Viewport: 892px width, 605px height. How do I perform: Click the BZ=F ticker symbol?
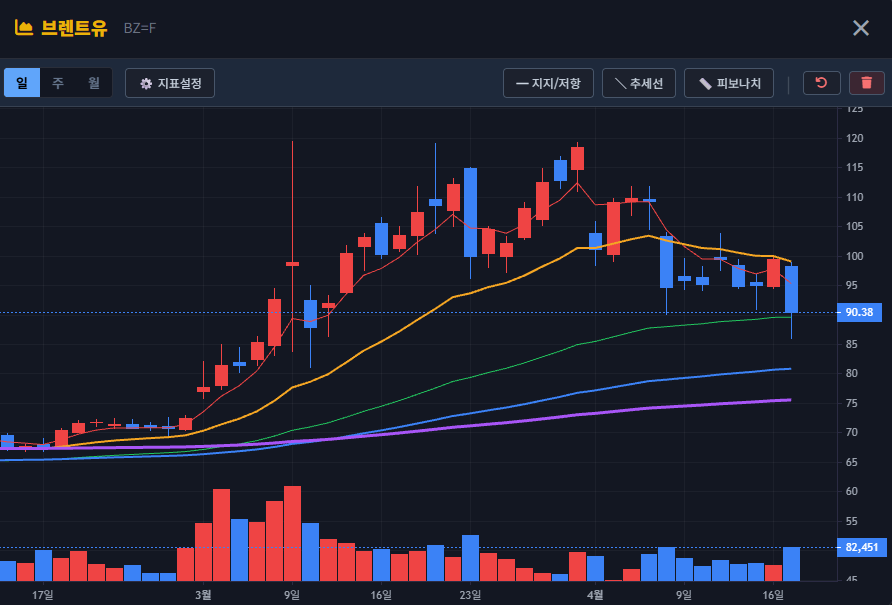tap(140, 28)
